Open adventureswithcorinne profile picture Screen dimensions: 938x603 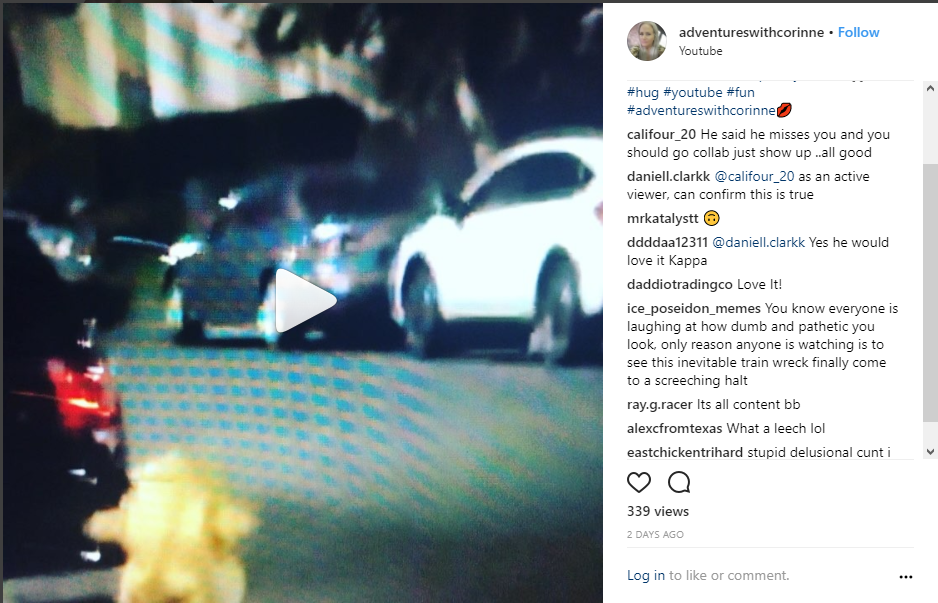[647, 41]
